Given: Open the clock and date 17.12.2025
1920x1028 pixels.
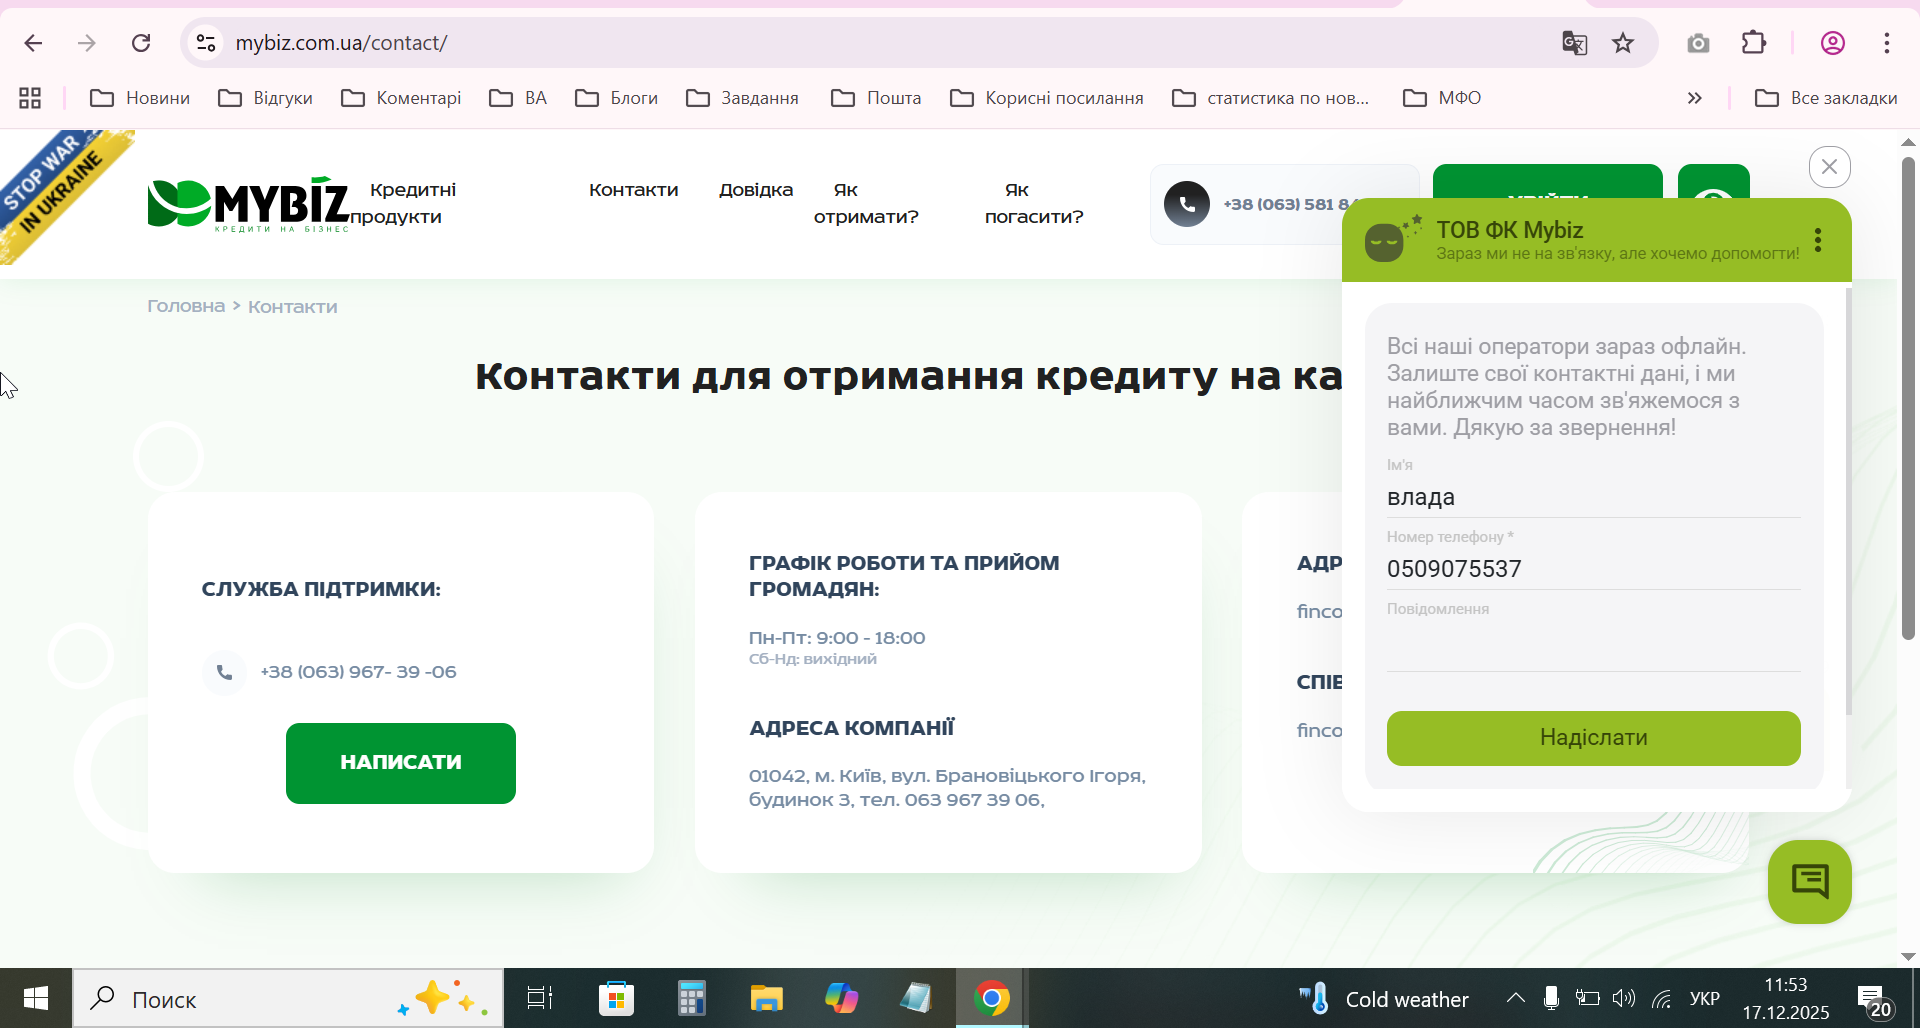Looking at the screenshot, I should [1786, 998].
